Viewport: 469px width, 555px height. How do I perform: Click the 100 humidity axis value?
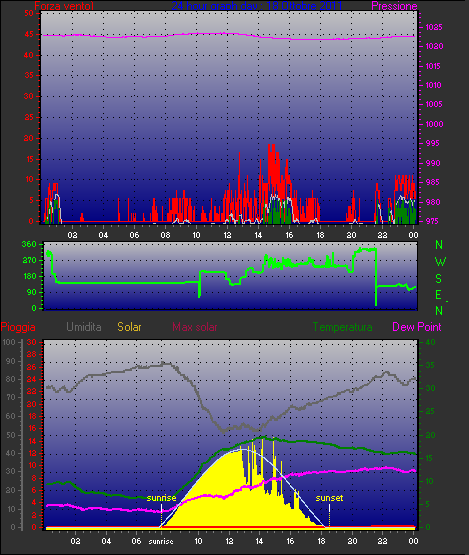click(x=9, y=342)
